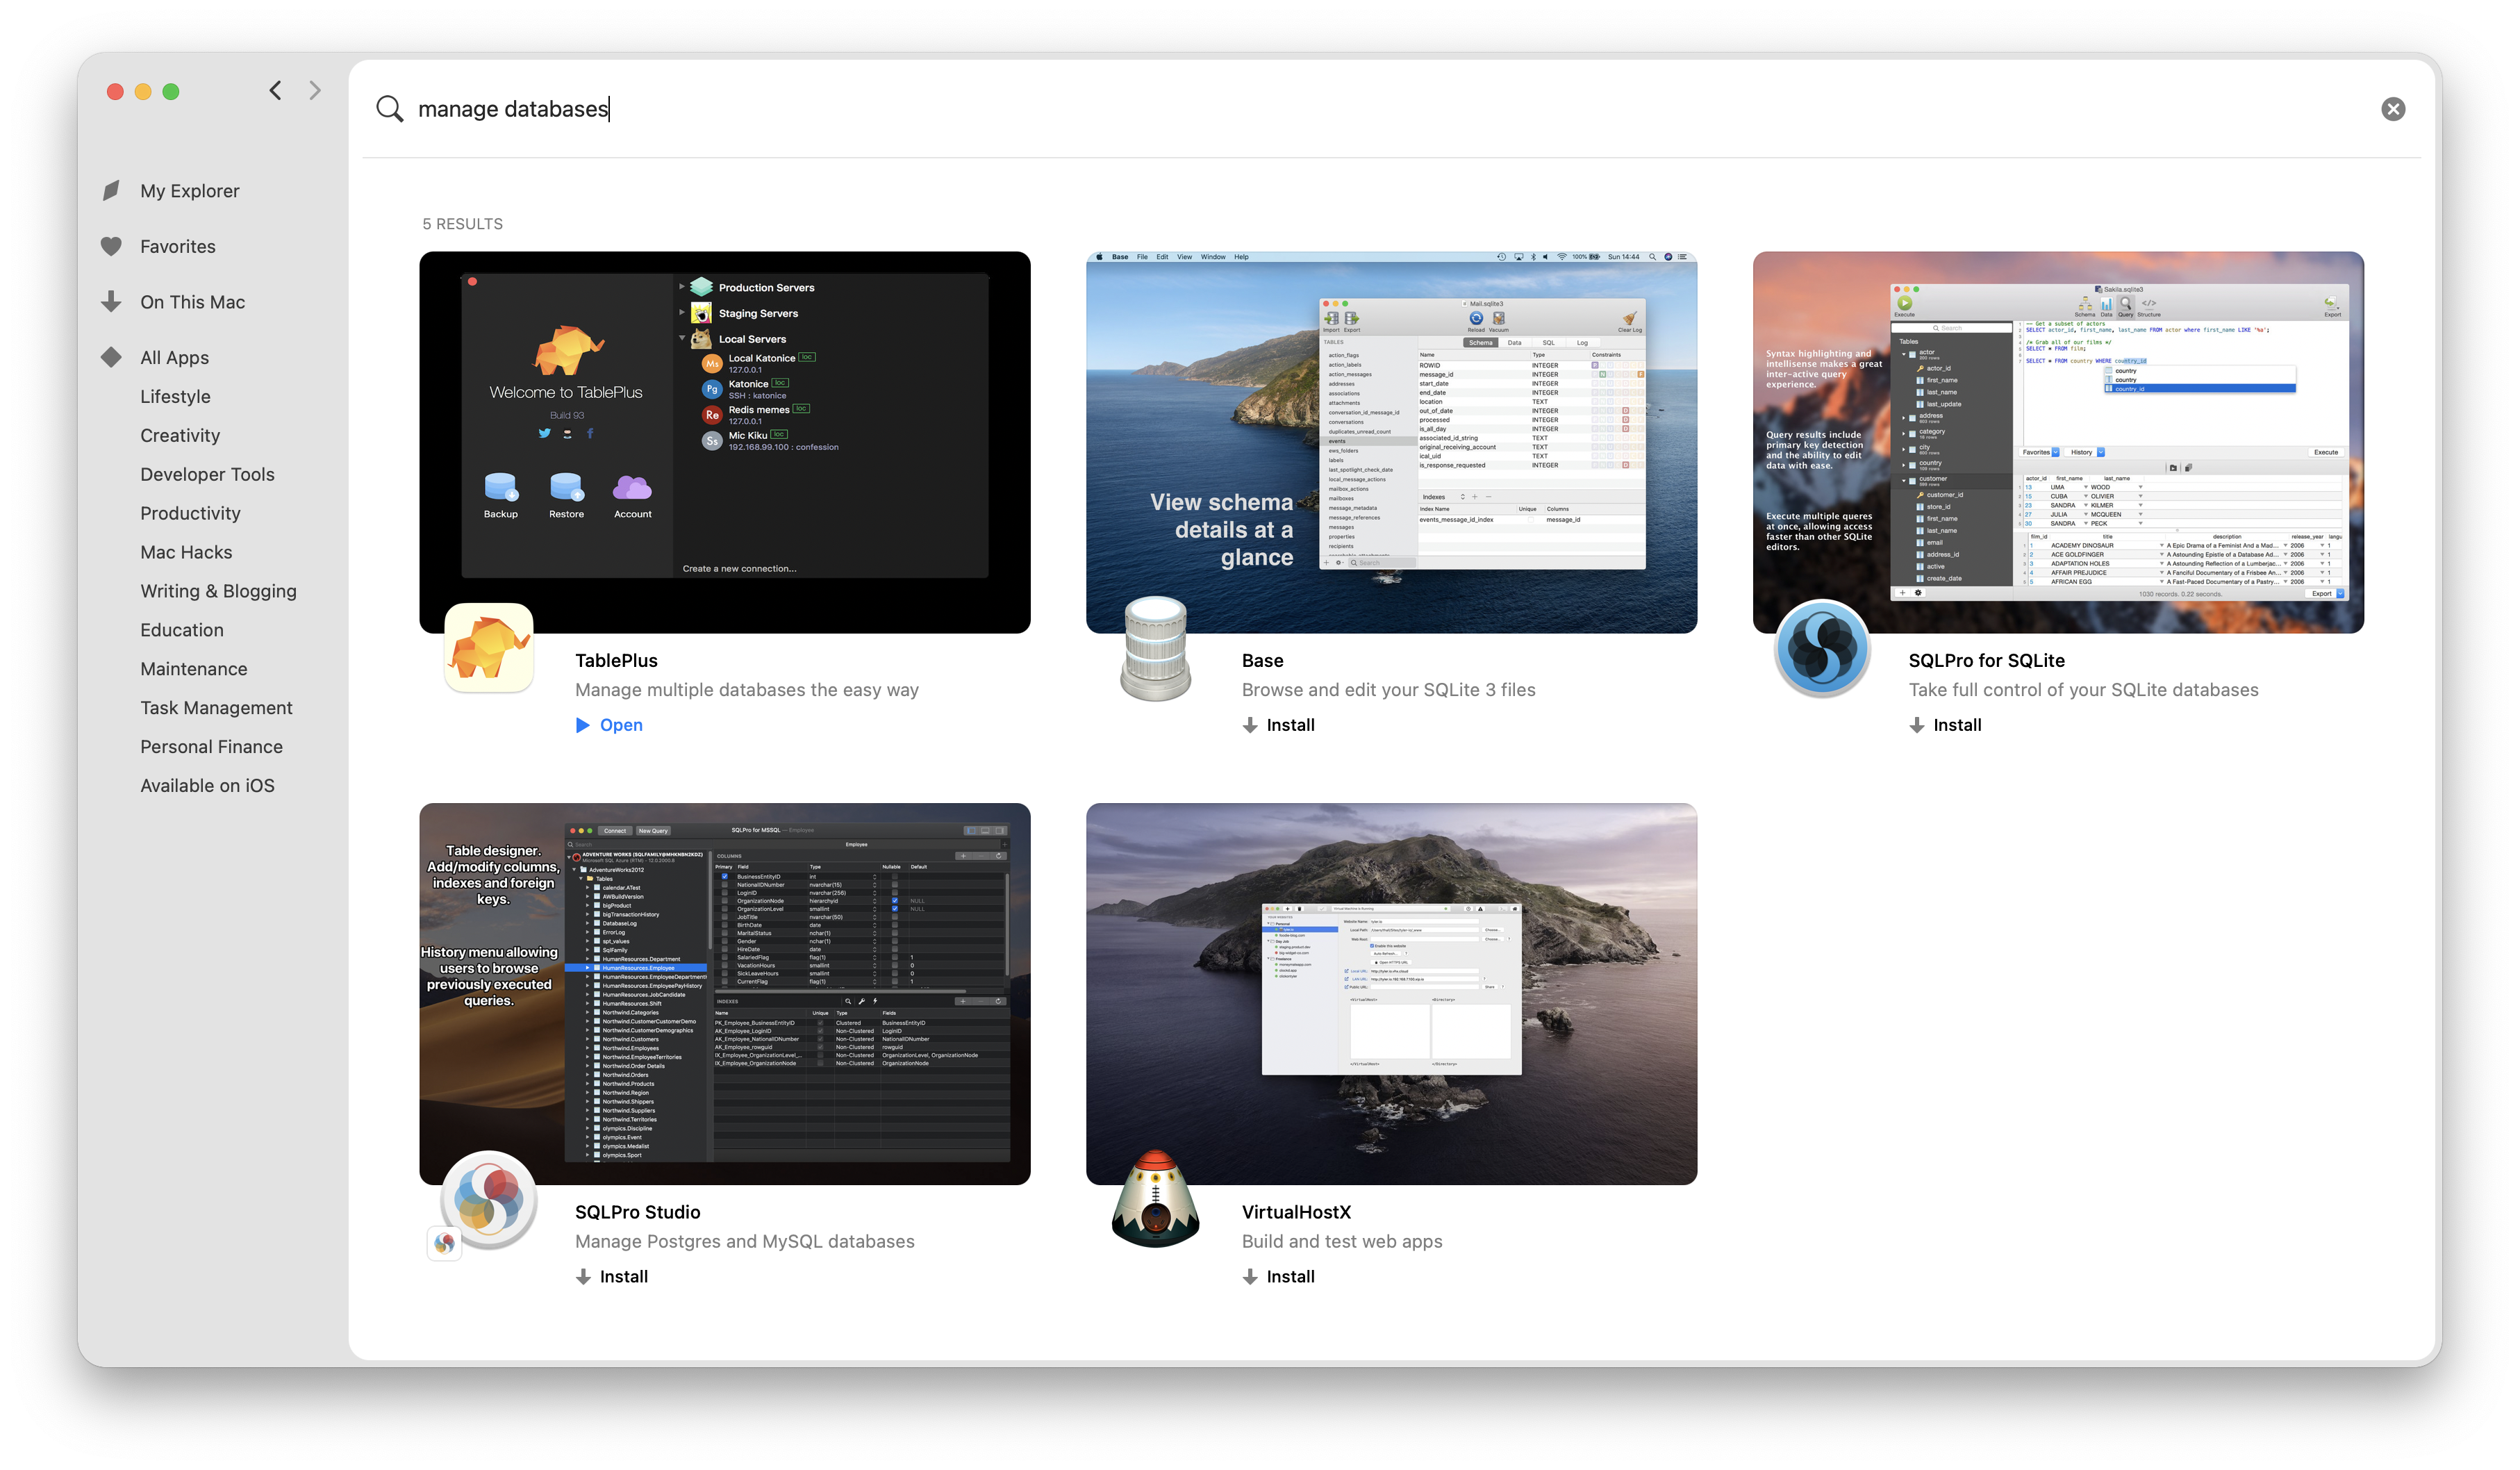The width and height of the screenshot is (2520, 1470).
Task: Open the Developer Tools category
Action: [x=207, y=475]
